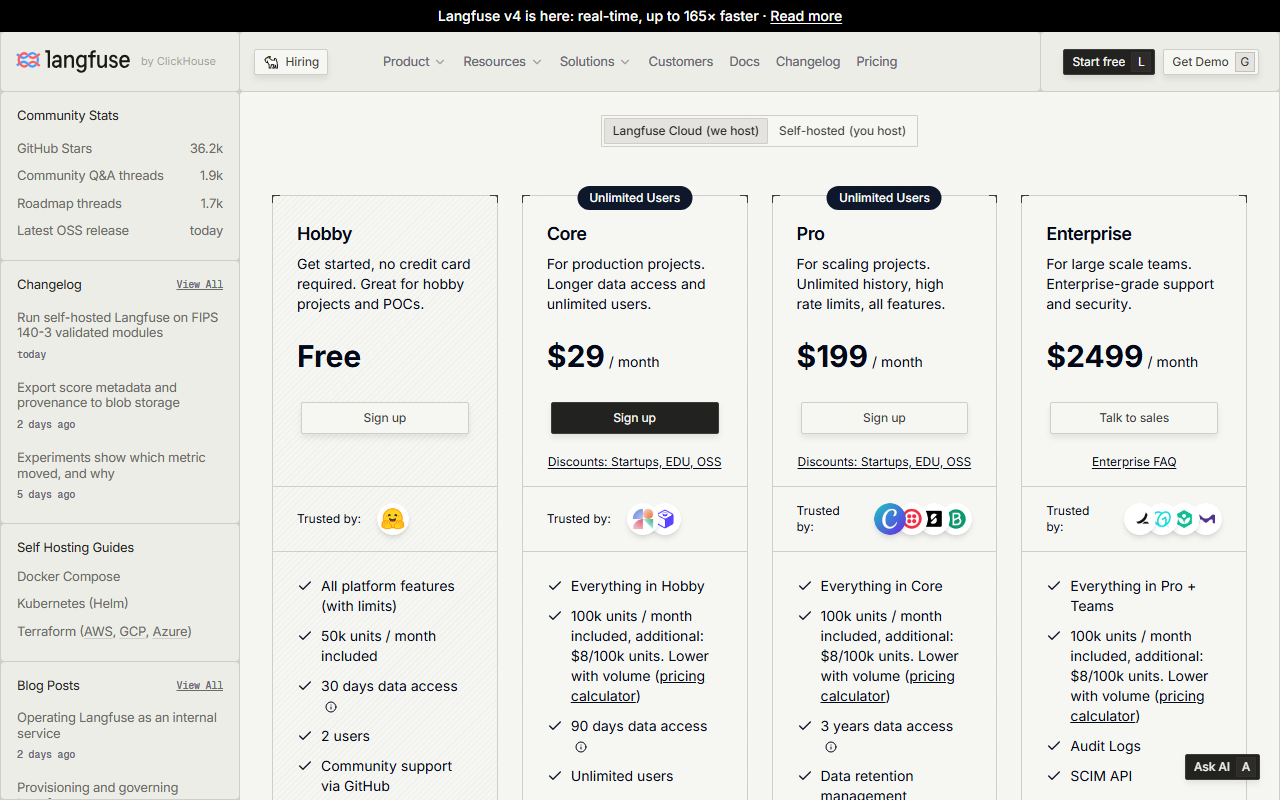Go to the Changelog nav item
The width and height of the screenshot is (1280, 800).
808,62
